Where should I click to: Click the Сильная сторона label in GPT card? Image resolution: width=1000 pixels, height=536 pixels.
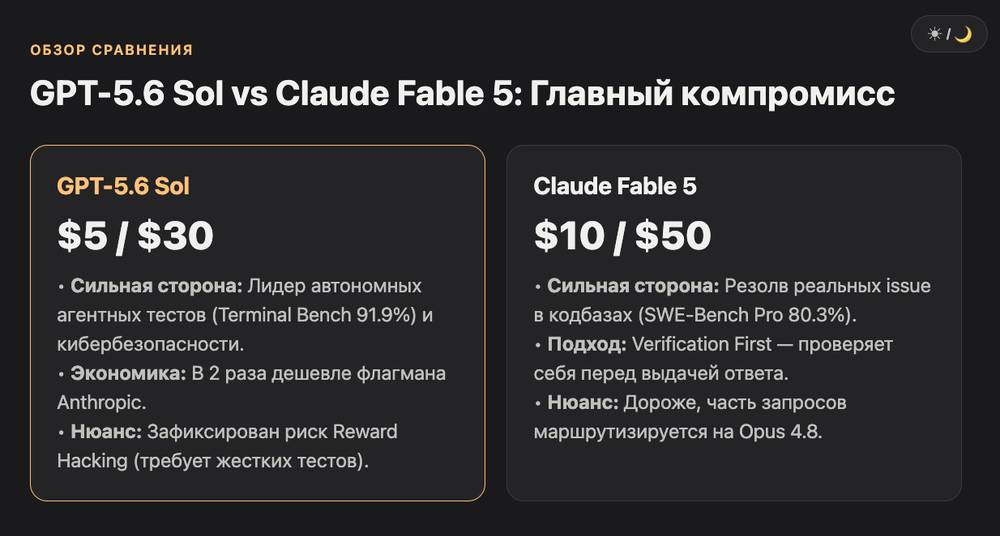[156, 286]
